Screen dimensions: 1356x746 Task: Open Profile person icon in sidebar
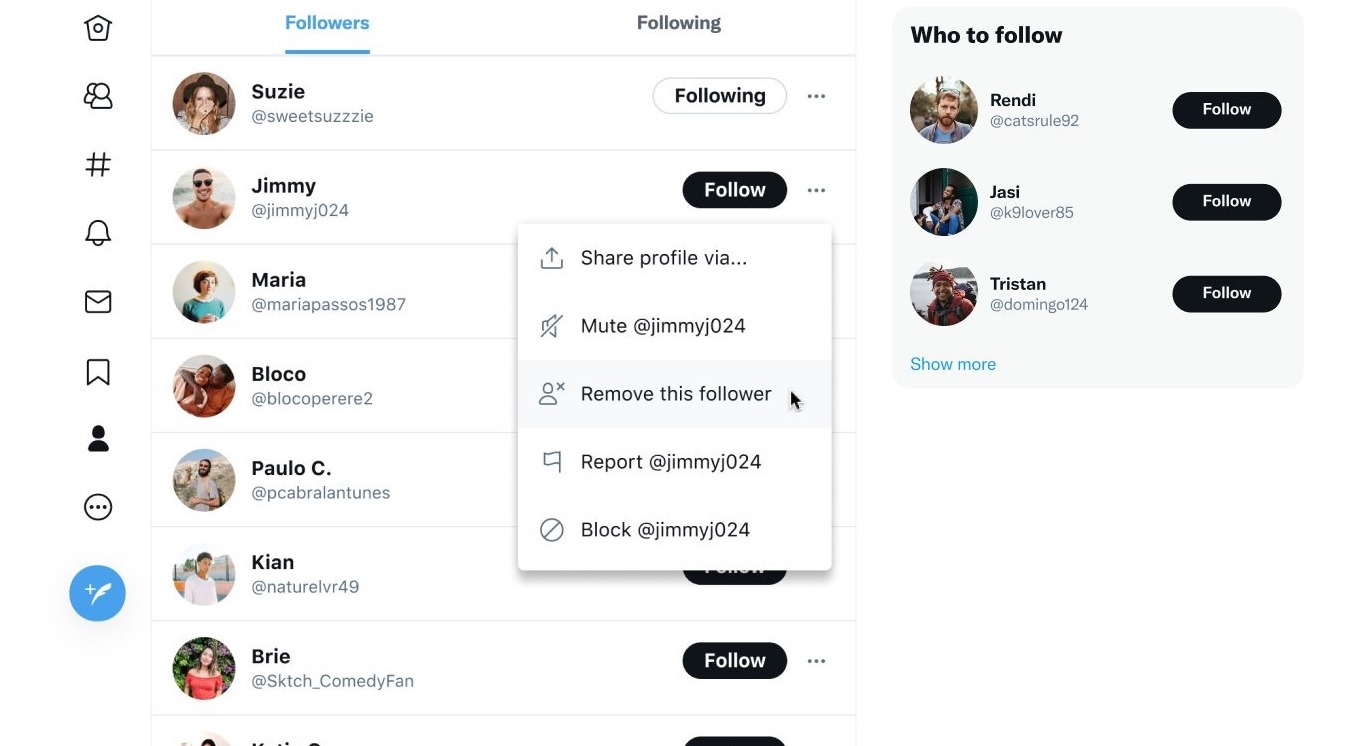(x=98, y=439)
